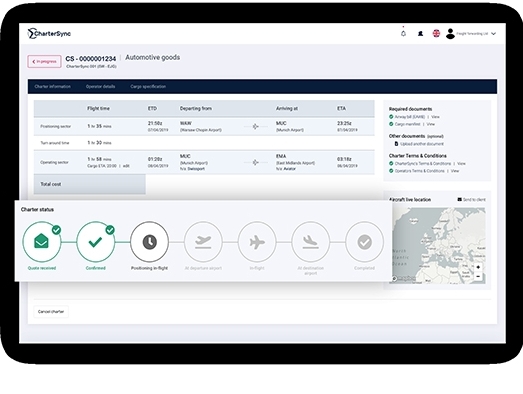Image resolution: width=523 pixels, height=394 pixels.
Task: Click the Positioning in-flight clock icon
Action: pos(149,242)
